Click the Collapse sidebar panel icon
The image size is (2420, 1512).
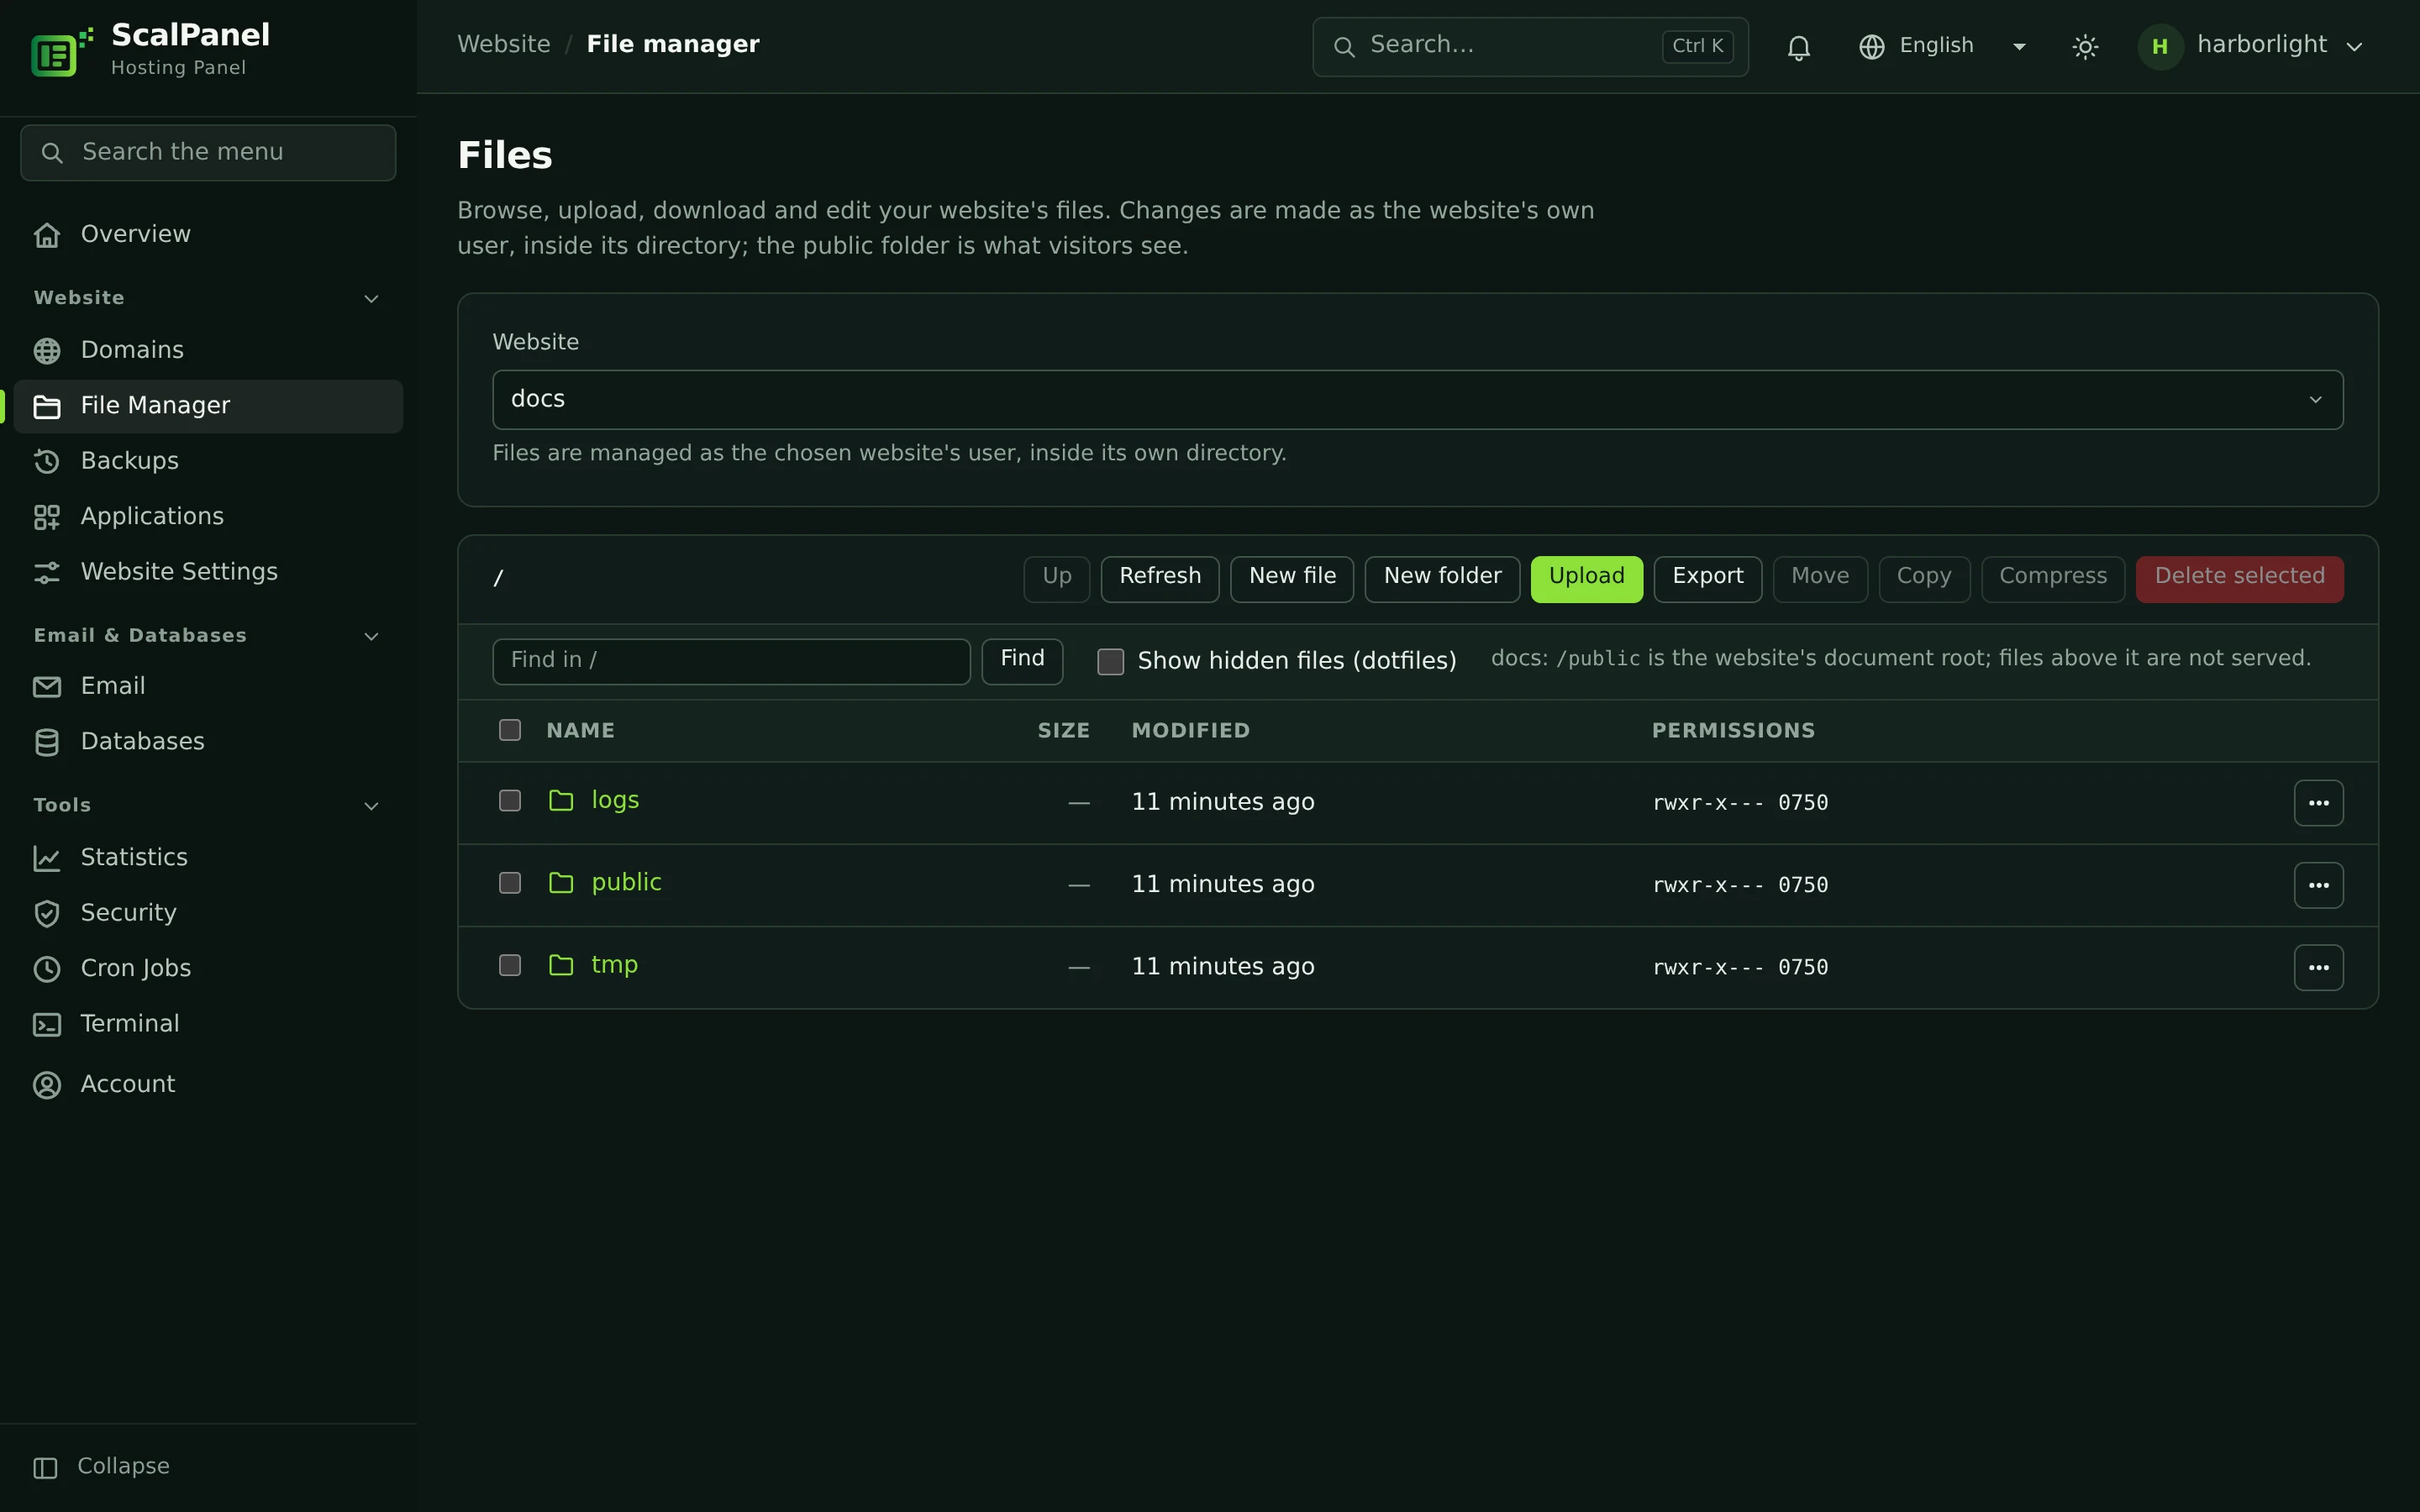[x=45, y=1467]
